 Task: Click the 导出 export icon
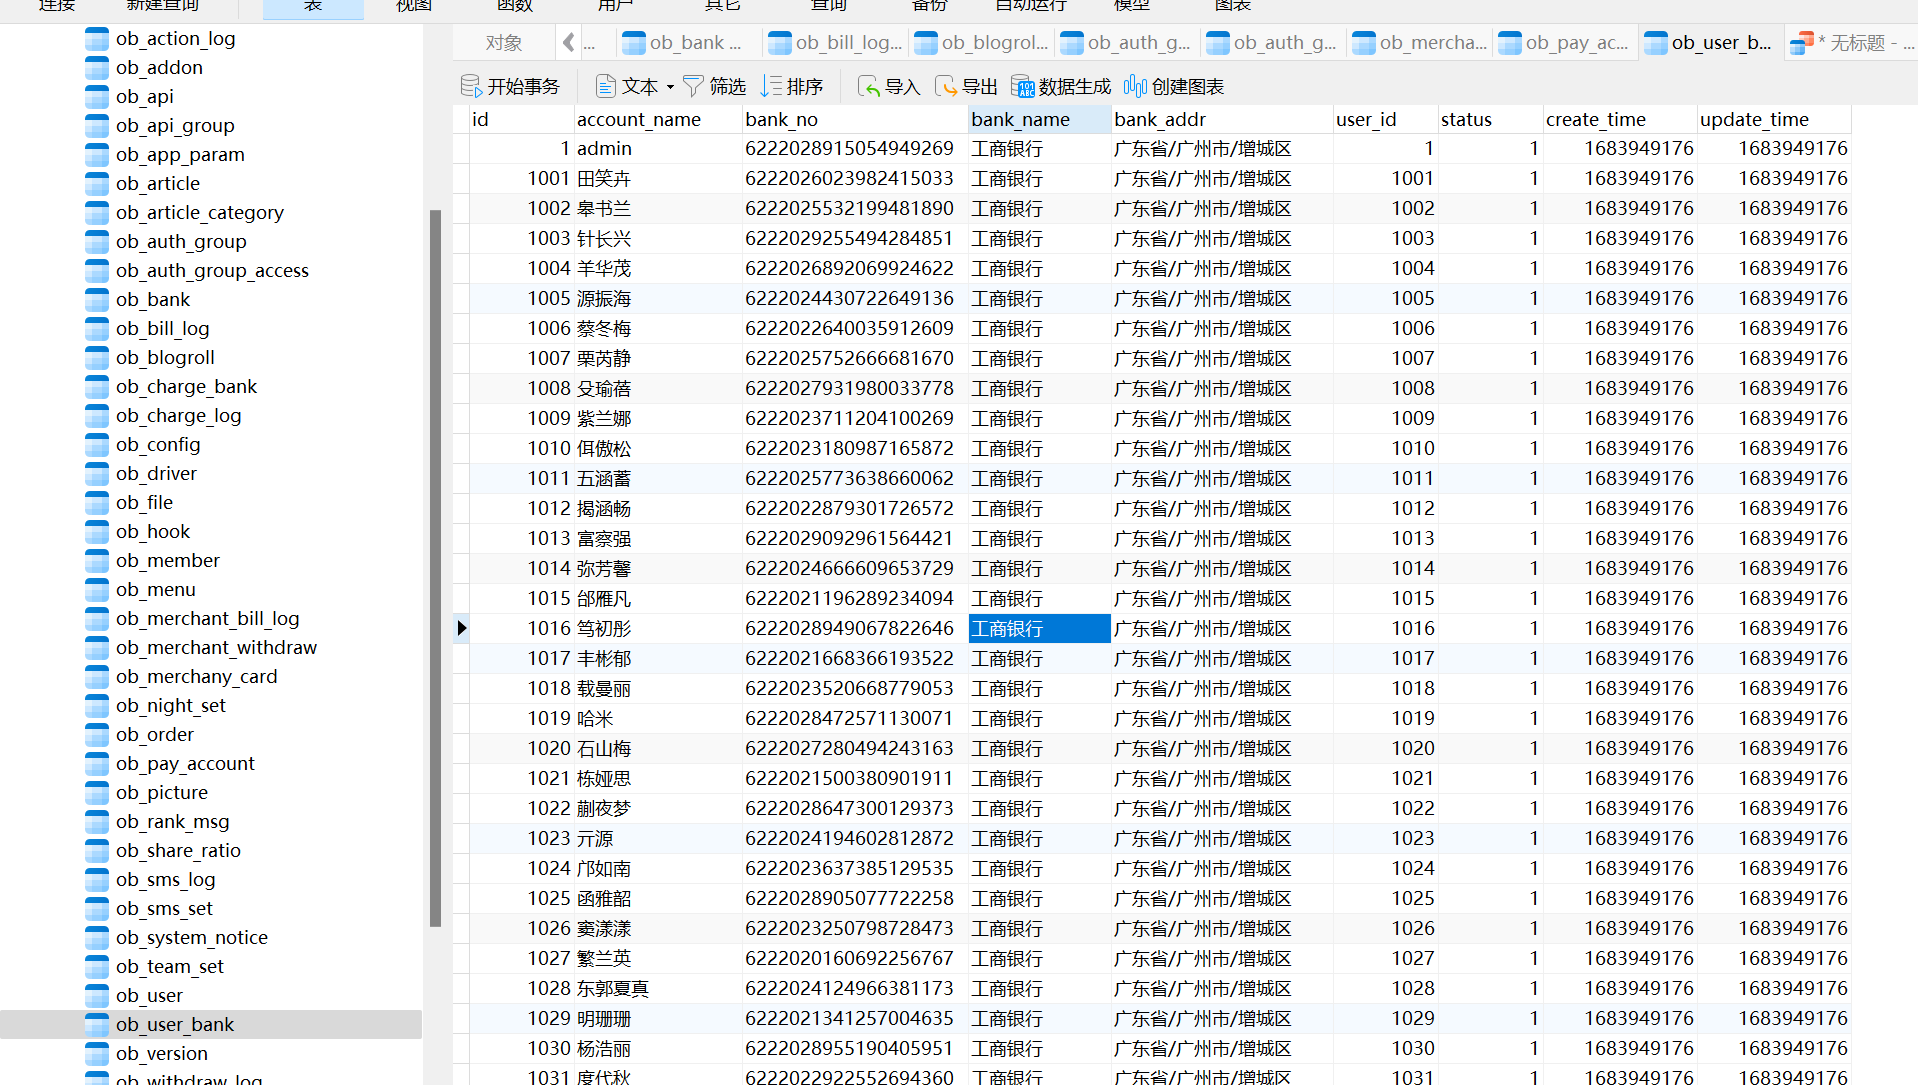(945, 87)
